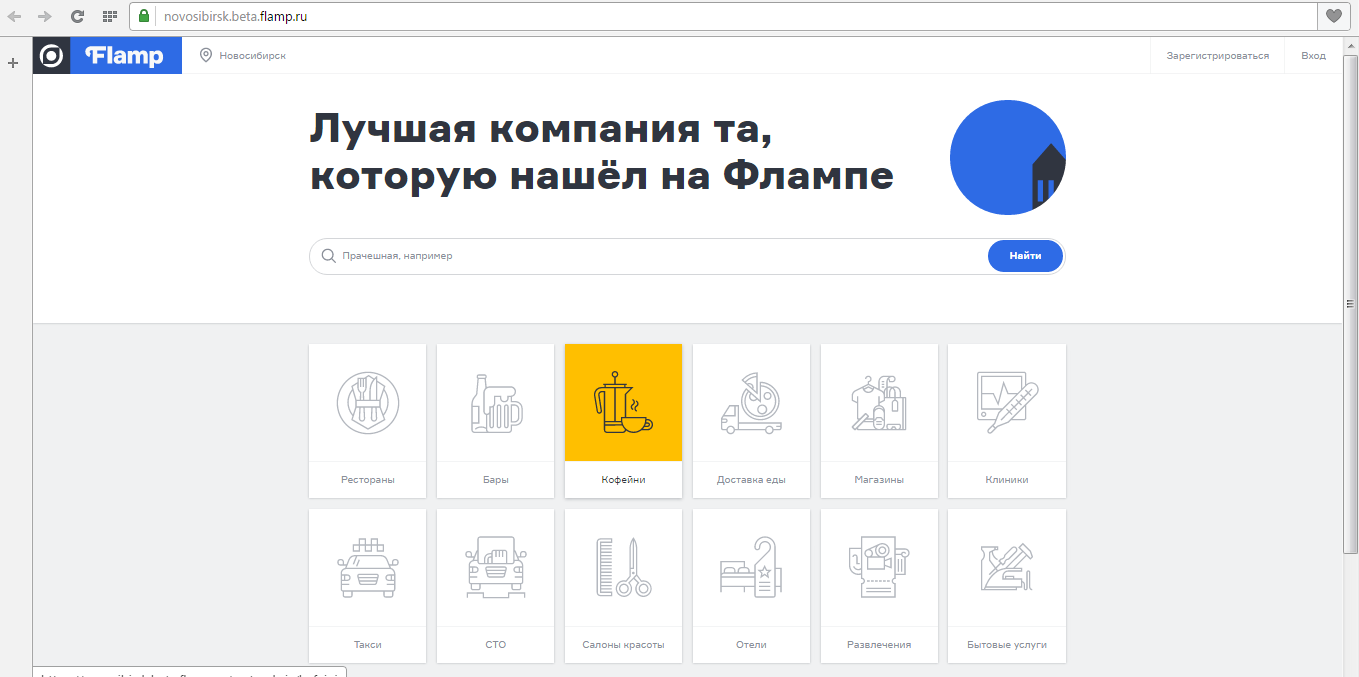Open new tab with plus icon
The height and width of the screenshot is (677, 1359).
[13, 63]
